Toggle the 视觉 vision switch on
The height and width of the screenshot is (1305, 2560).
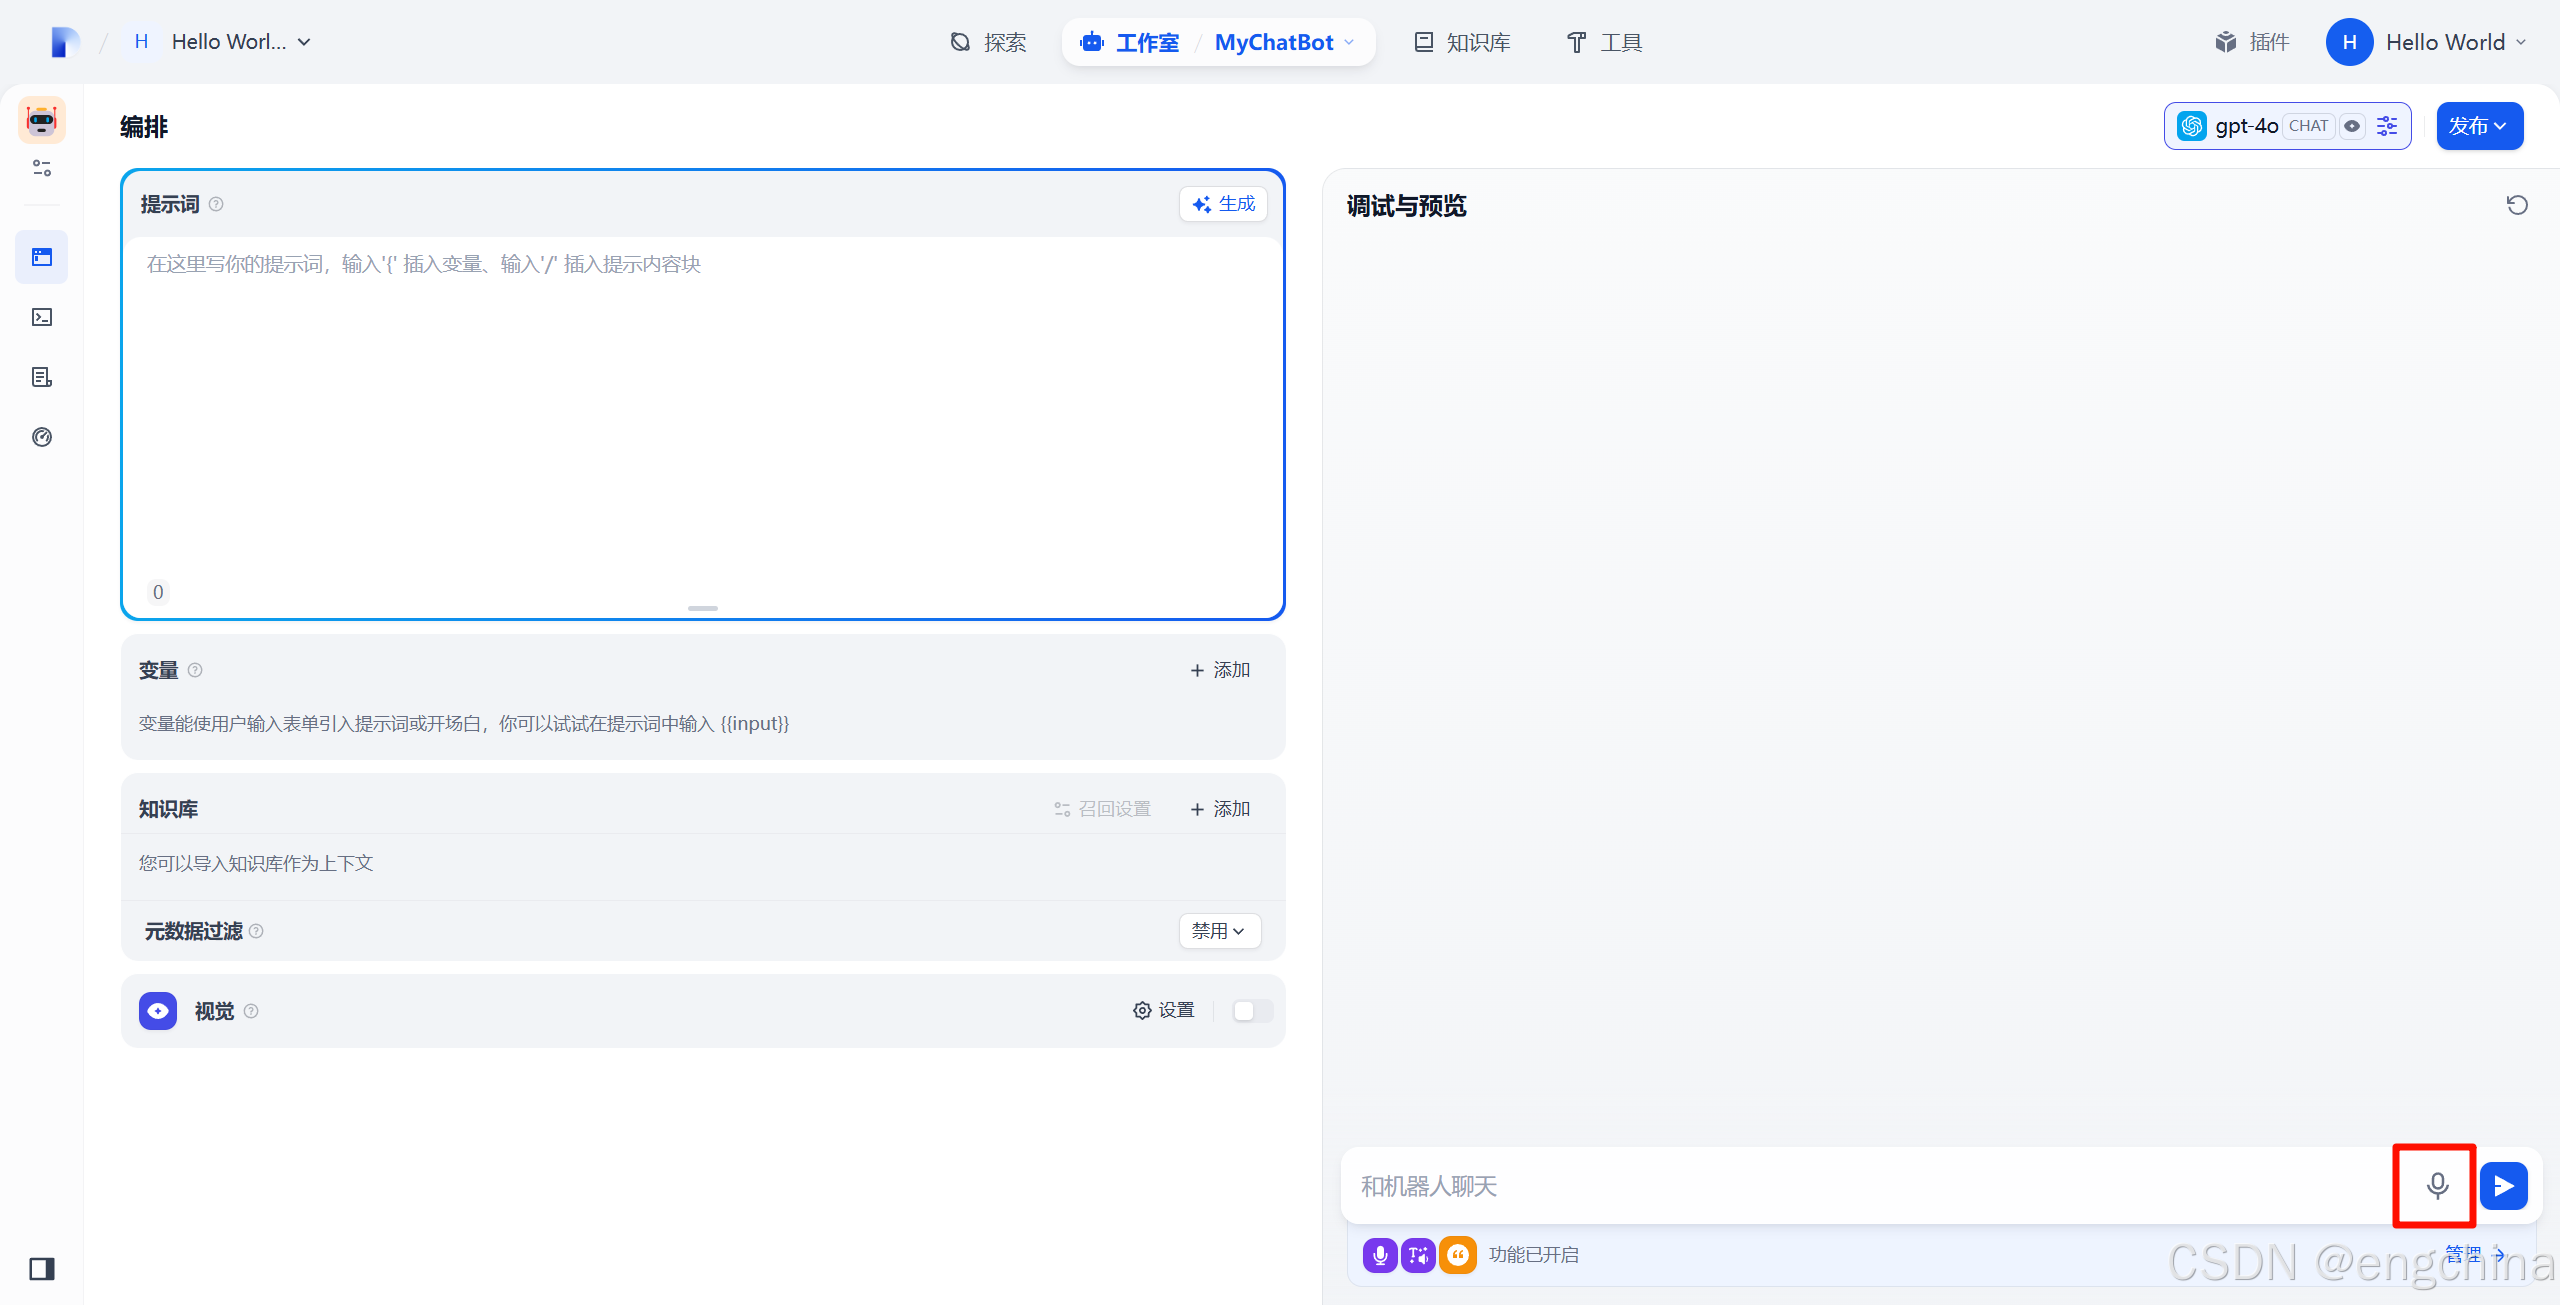tap(1252, 1011)
